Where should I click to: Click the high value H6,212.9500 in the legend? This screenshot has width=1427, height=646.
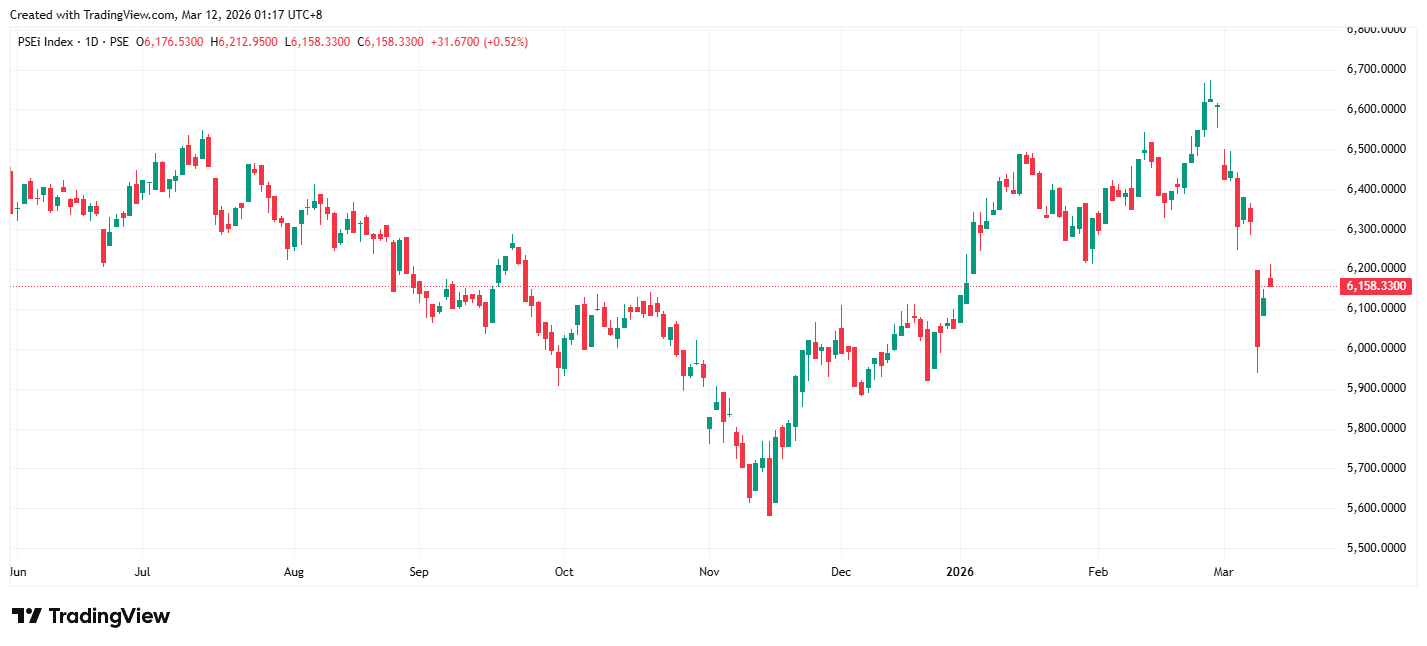point(244,42)
